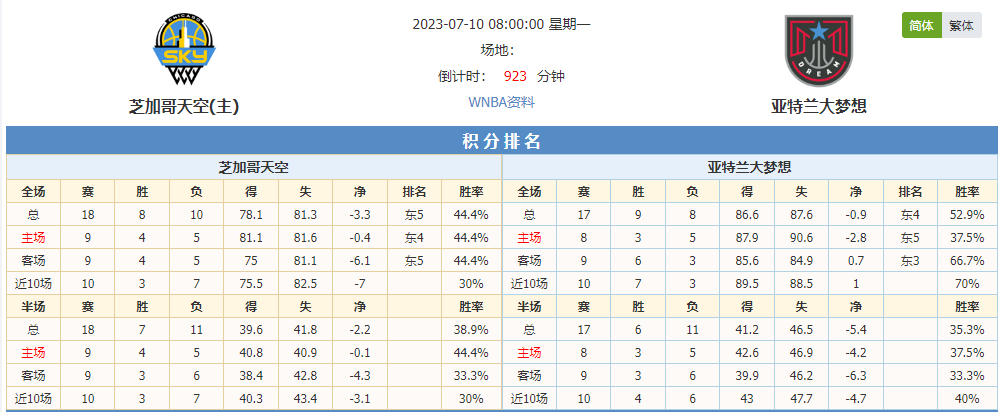Click Chicago's net value -3.3
1000x412 pixels.
(x=360, y=215)
